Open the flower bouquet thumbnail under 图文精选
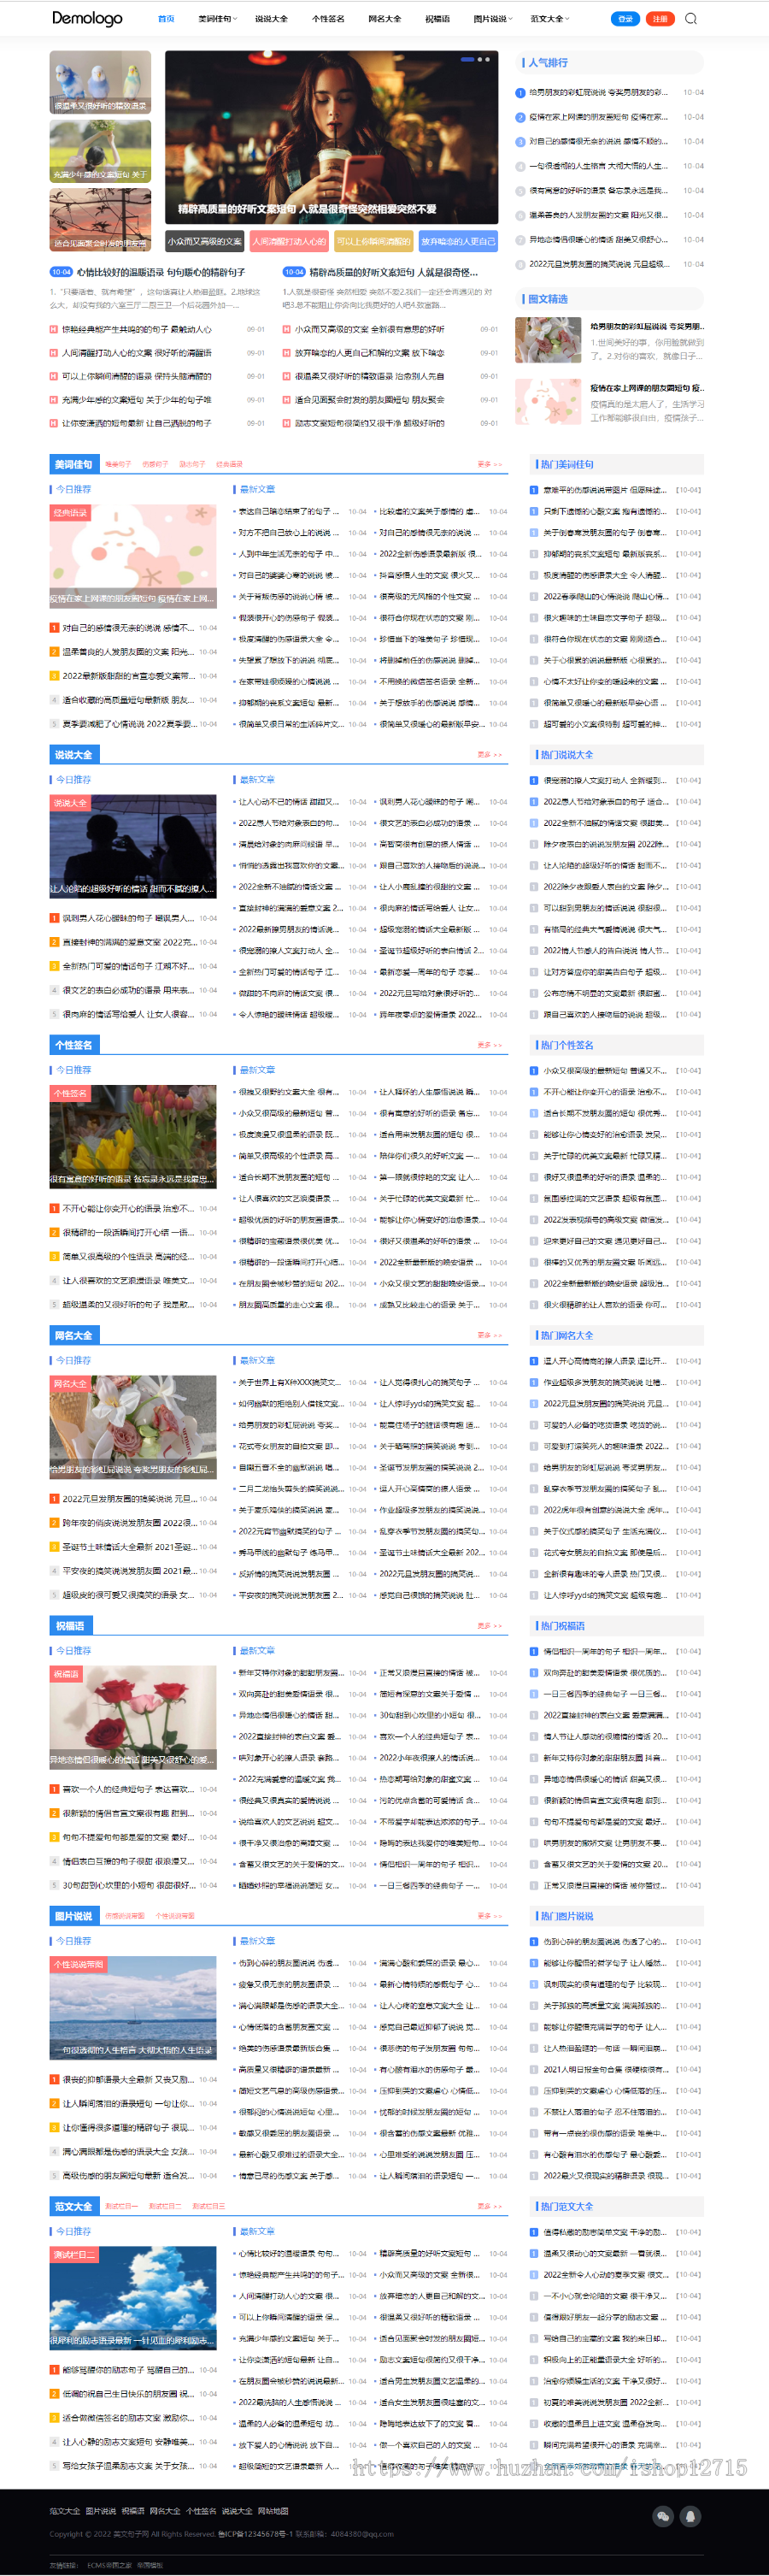 pos(548,340)
